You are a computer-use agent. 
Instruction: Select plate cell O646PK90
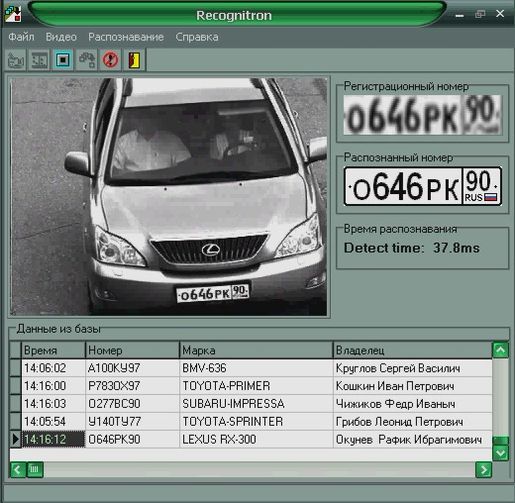tap(132, 439)
